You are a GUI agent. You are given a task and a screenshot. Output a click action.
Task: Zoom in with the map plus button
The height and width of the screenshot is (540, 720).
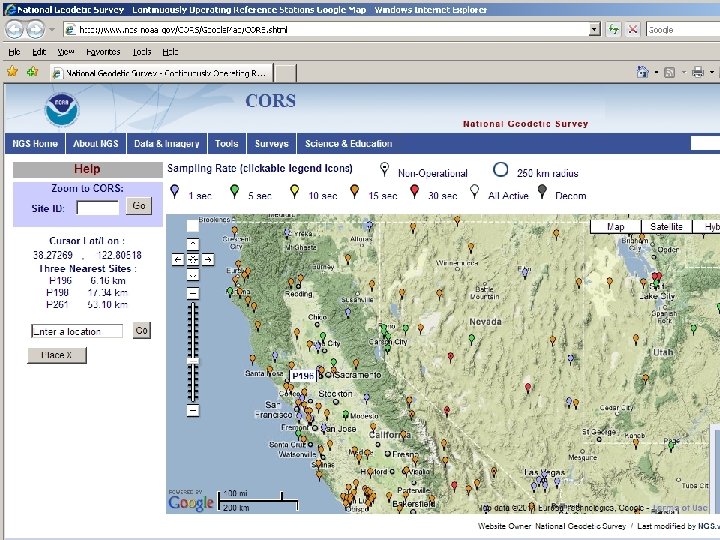(x=193, y=293)
